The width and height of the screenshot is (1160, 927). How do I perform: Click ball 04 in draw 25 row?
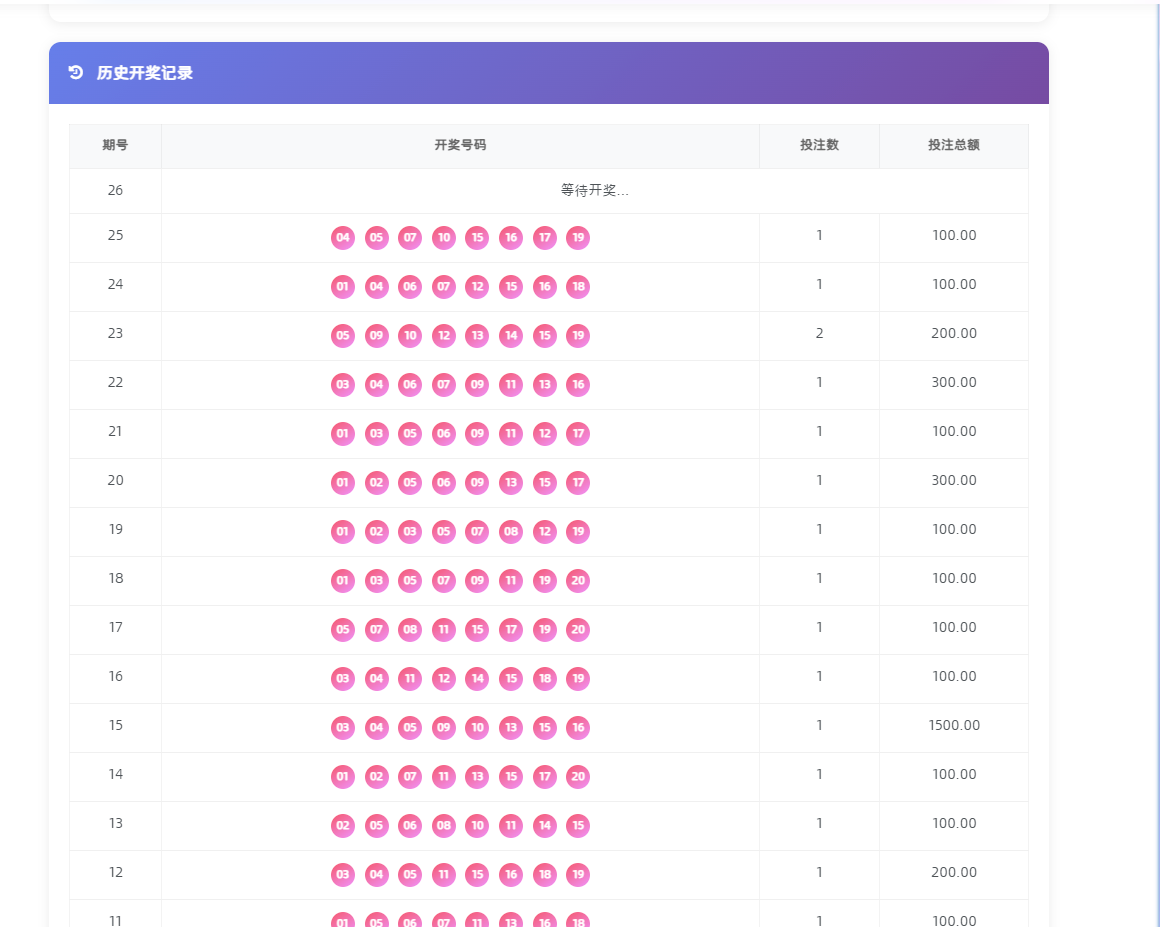[343, 238]
